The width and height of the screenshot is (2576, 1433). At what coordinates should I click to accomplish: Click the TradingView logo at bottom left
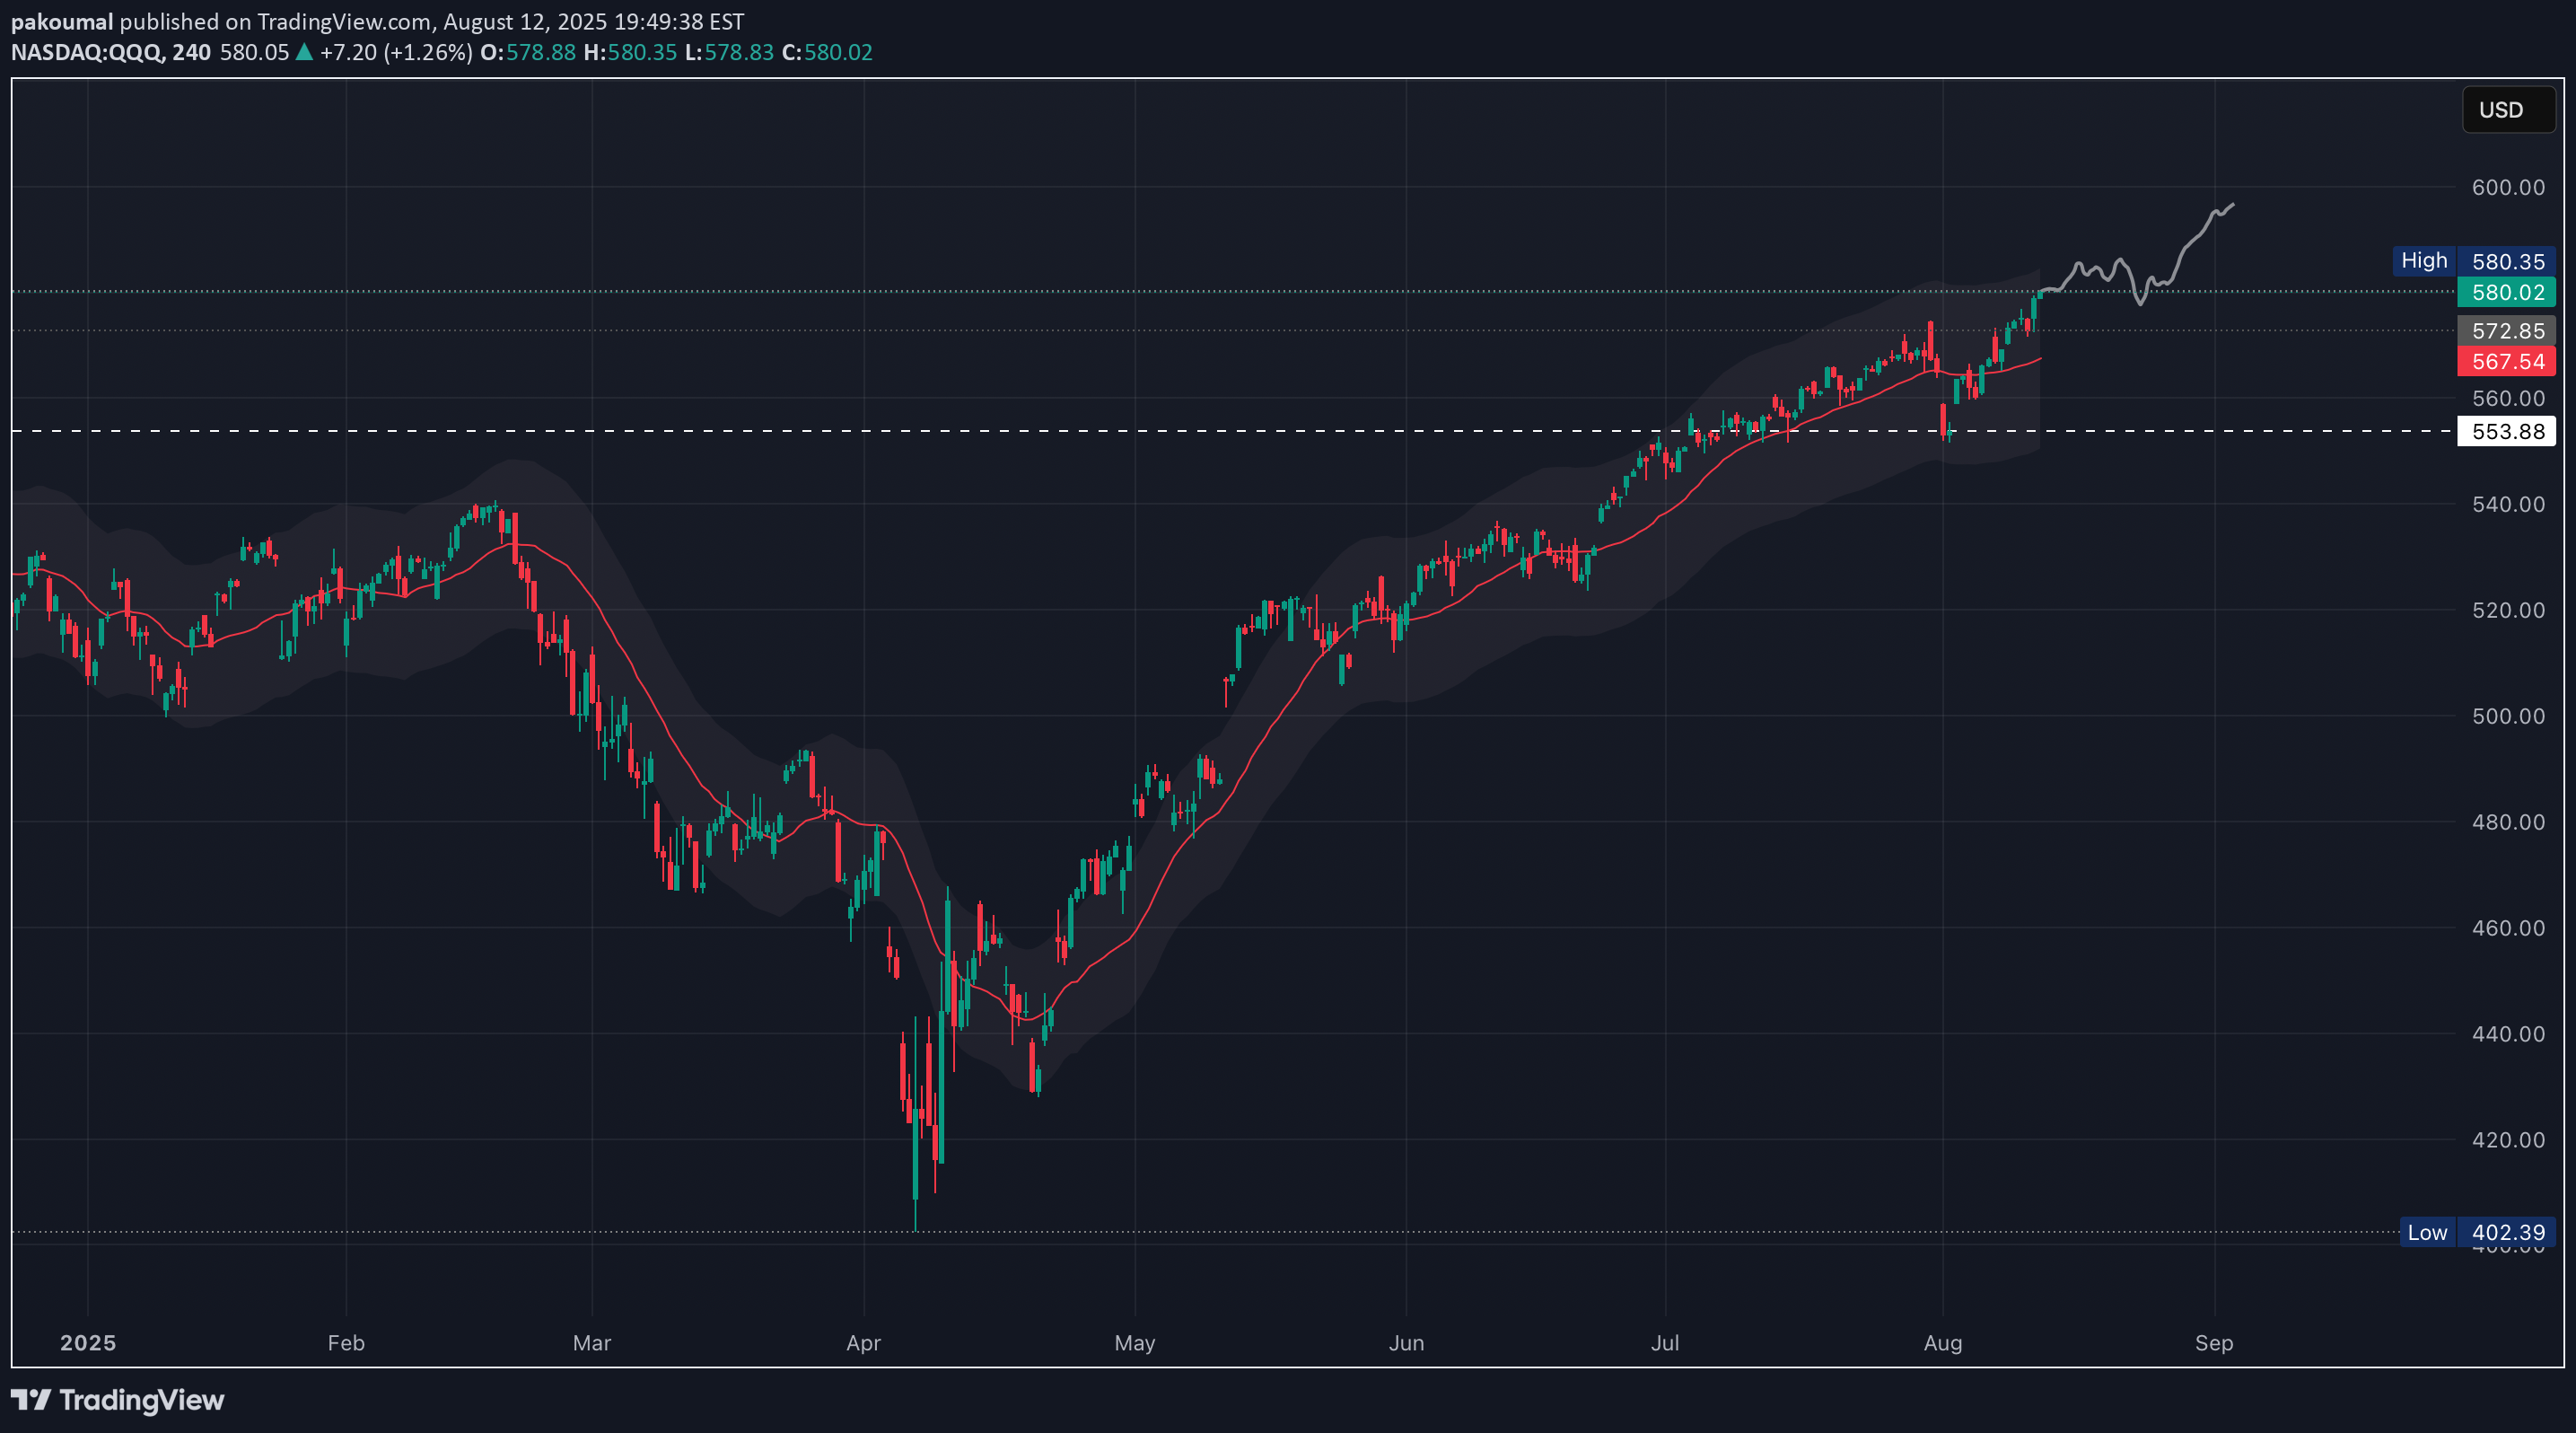[118, 1399]
